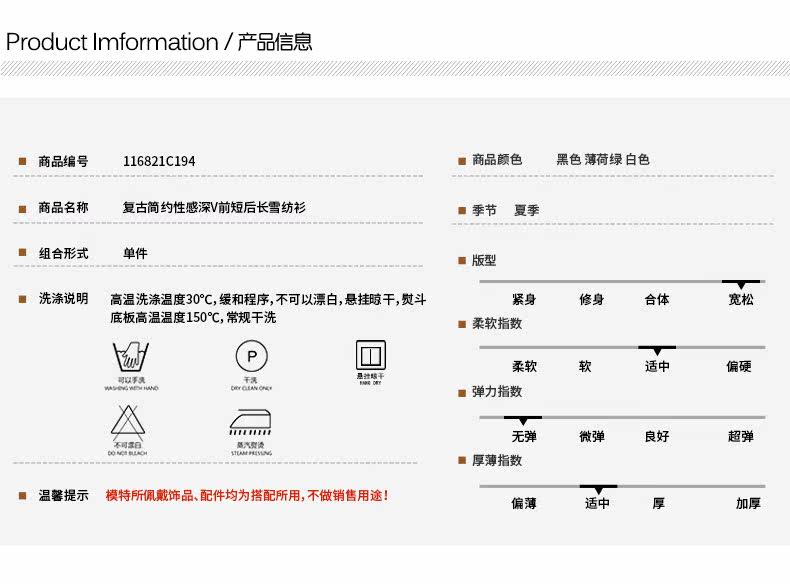Click the thickness label 加厚
The image size is (790, 584).
click(x=748, y=503)
